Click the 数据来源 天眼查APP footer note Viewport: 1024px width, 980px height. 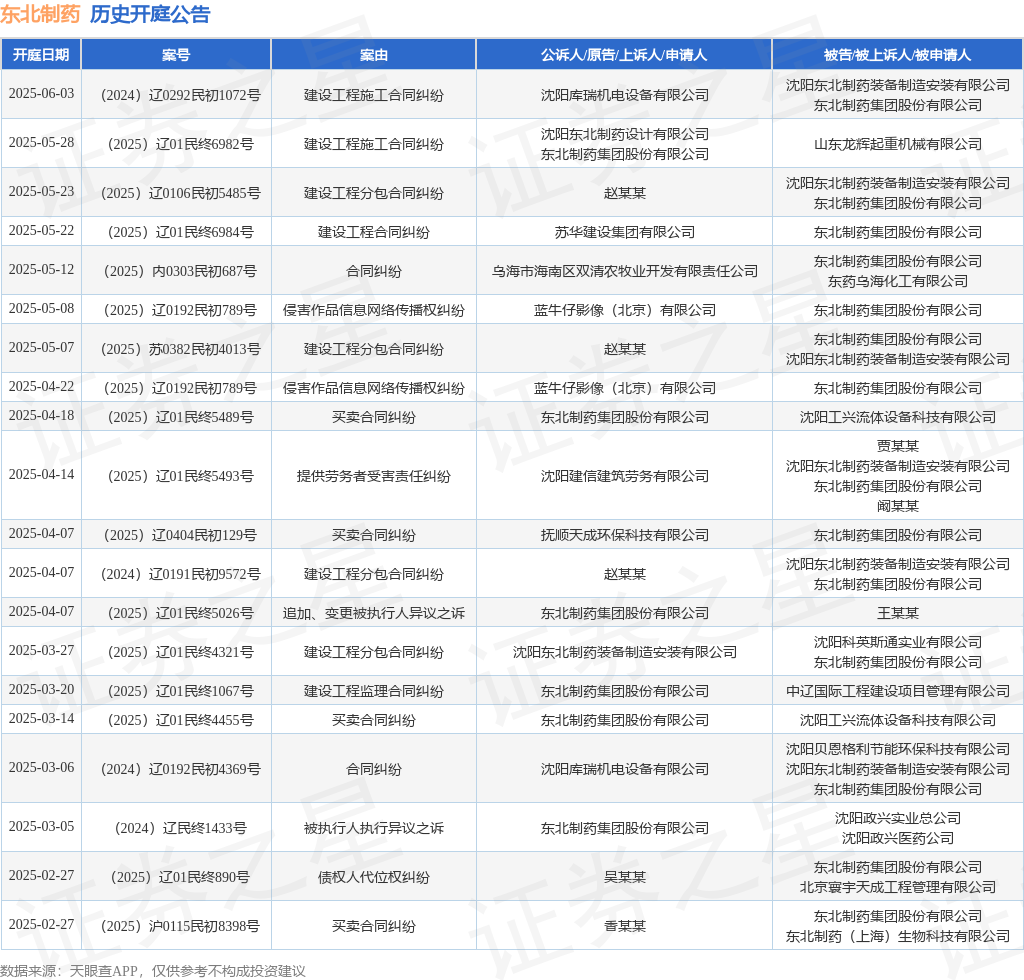[x=153, y=971]
